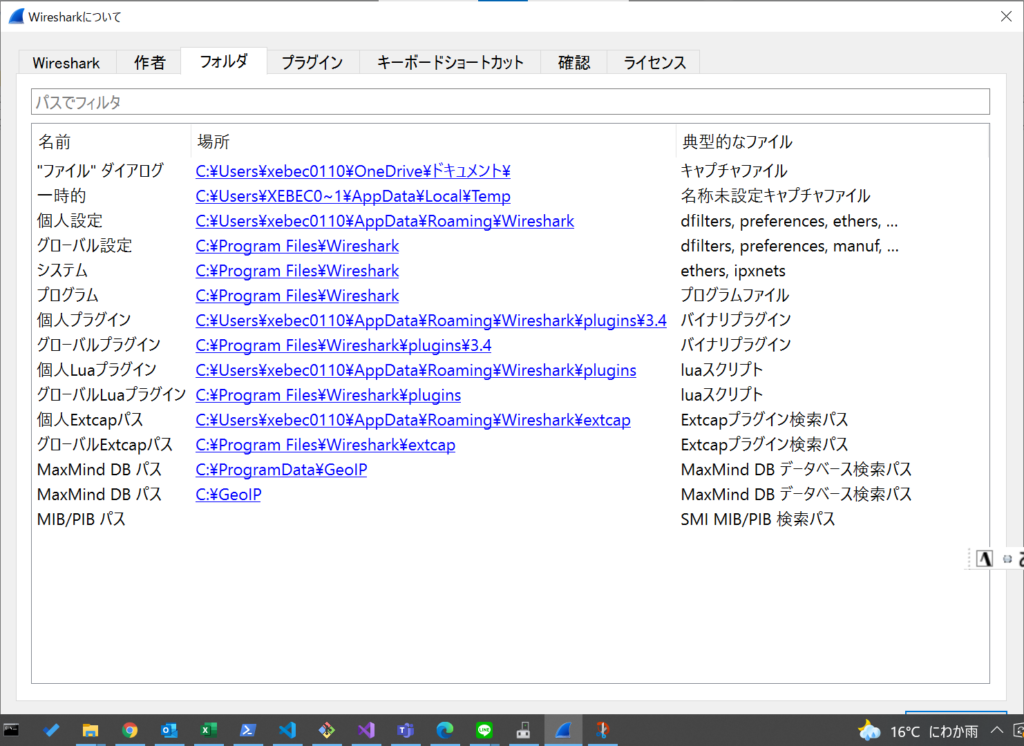Open the 16°C にわか雨 weather widget
The height and width of the screenshot is (746, 1024).
tap(918, 731)
